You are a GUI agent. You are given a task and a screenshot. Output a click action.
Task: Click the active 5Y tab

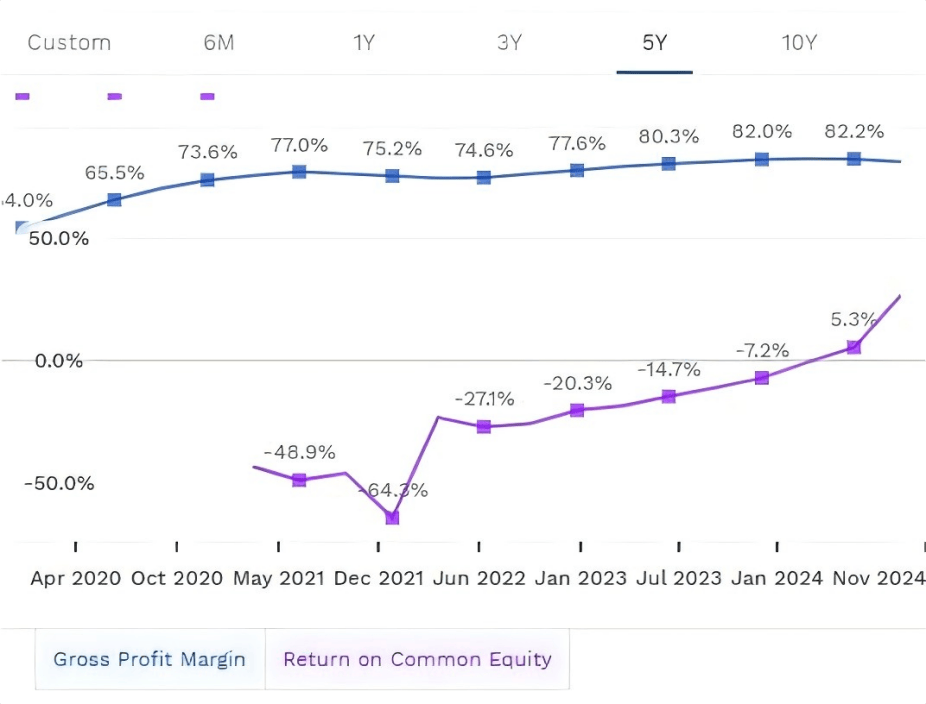[654, 43]
